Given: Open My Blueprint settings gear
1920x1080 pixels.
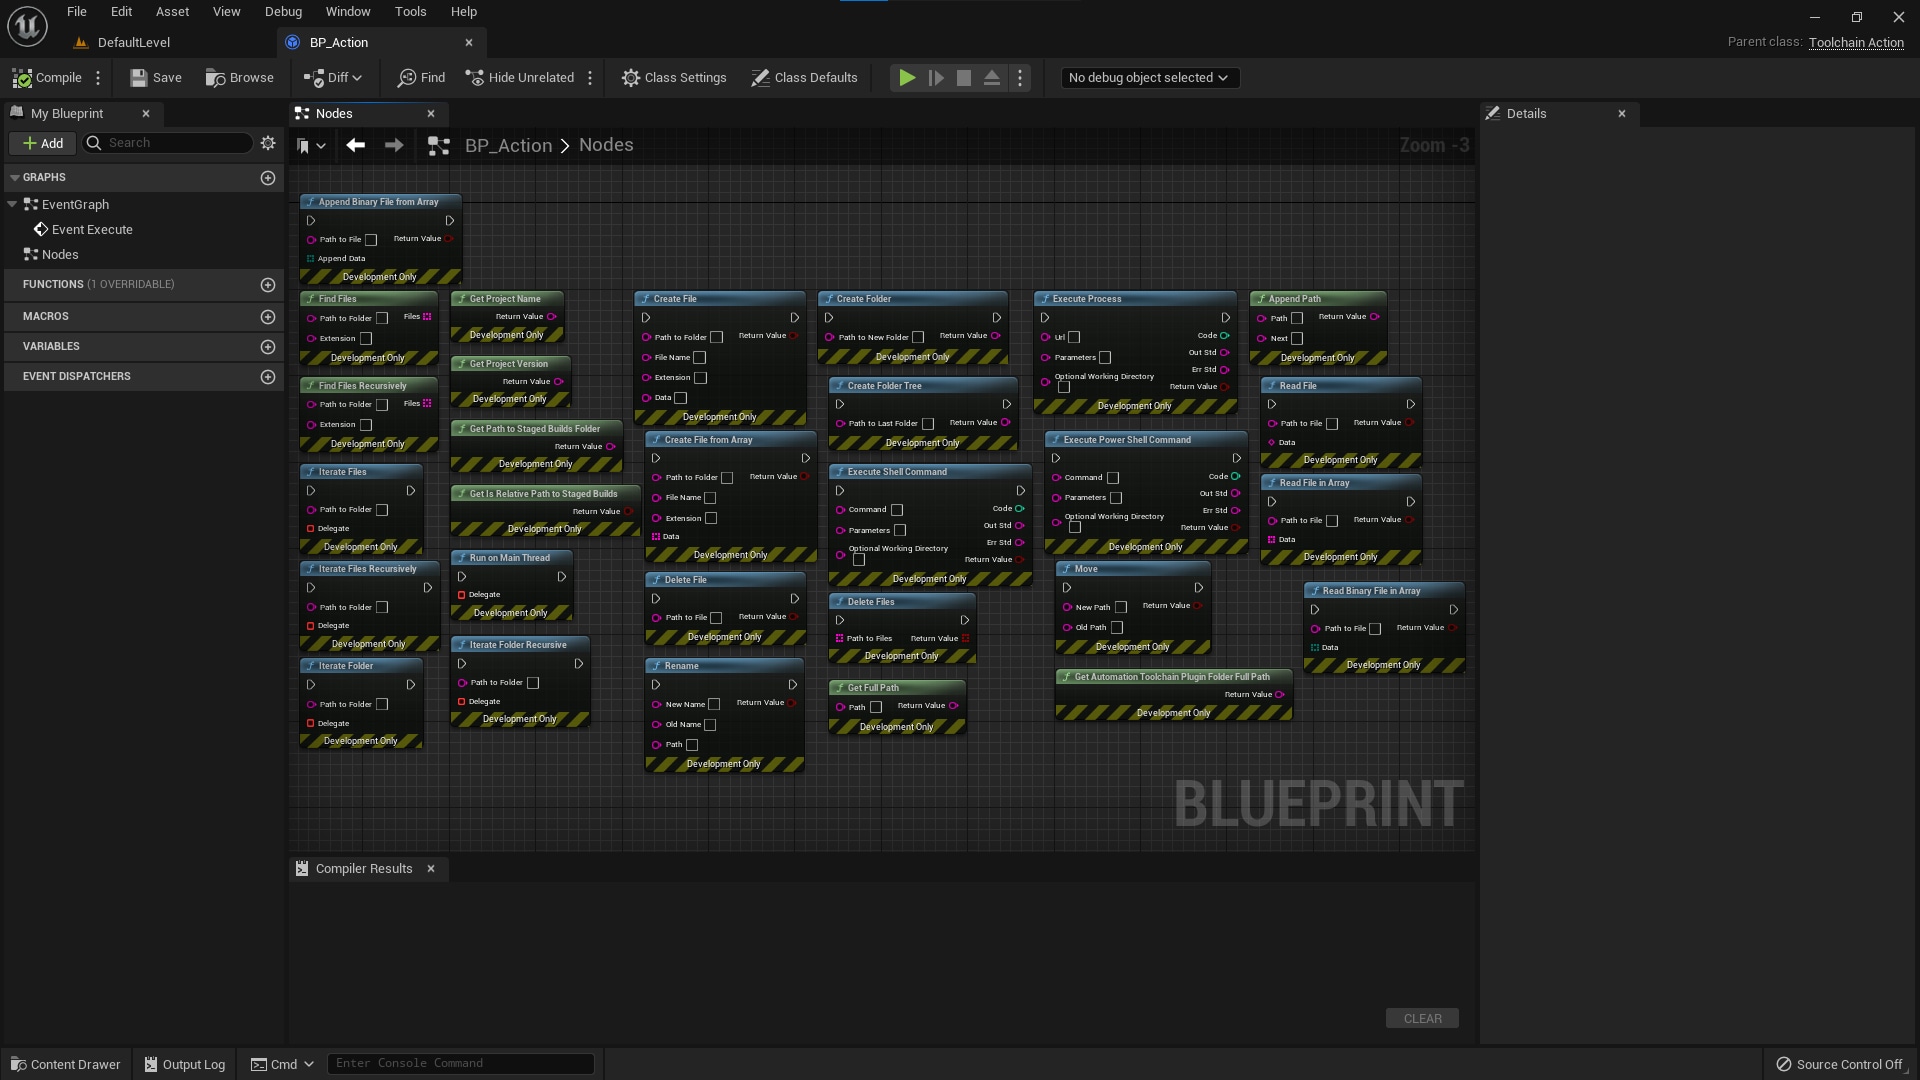Looking at the screenshot, I should point(268,143).
